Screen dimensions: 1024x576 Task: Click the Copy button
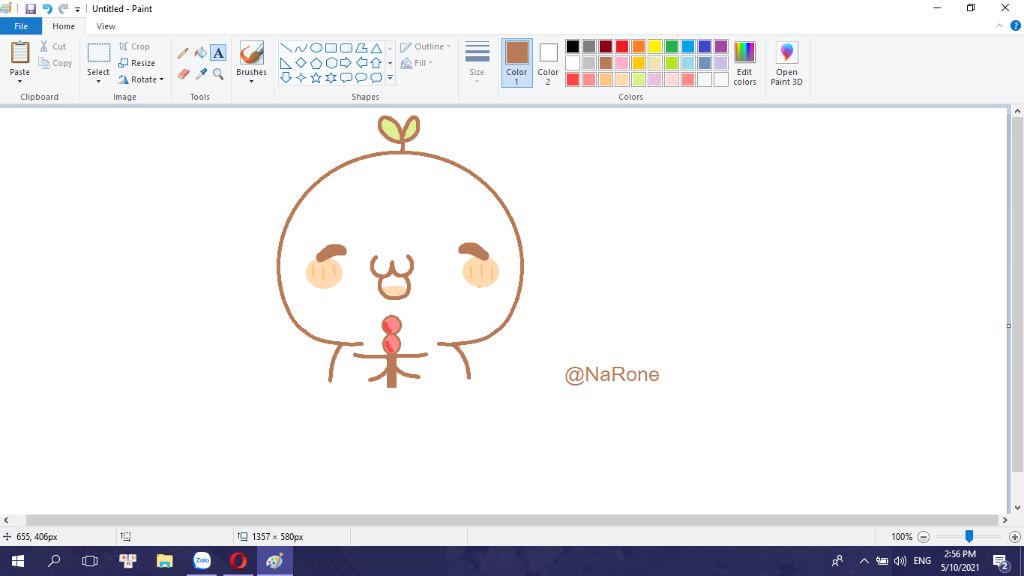tap(56, 63)
